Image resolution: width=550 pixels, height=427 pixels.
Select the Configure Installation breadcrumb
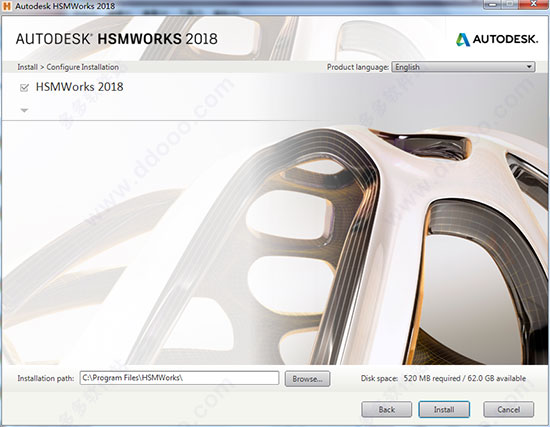click(83, 67)
